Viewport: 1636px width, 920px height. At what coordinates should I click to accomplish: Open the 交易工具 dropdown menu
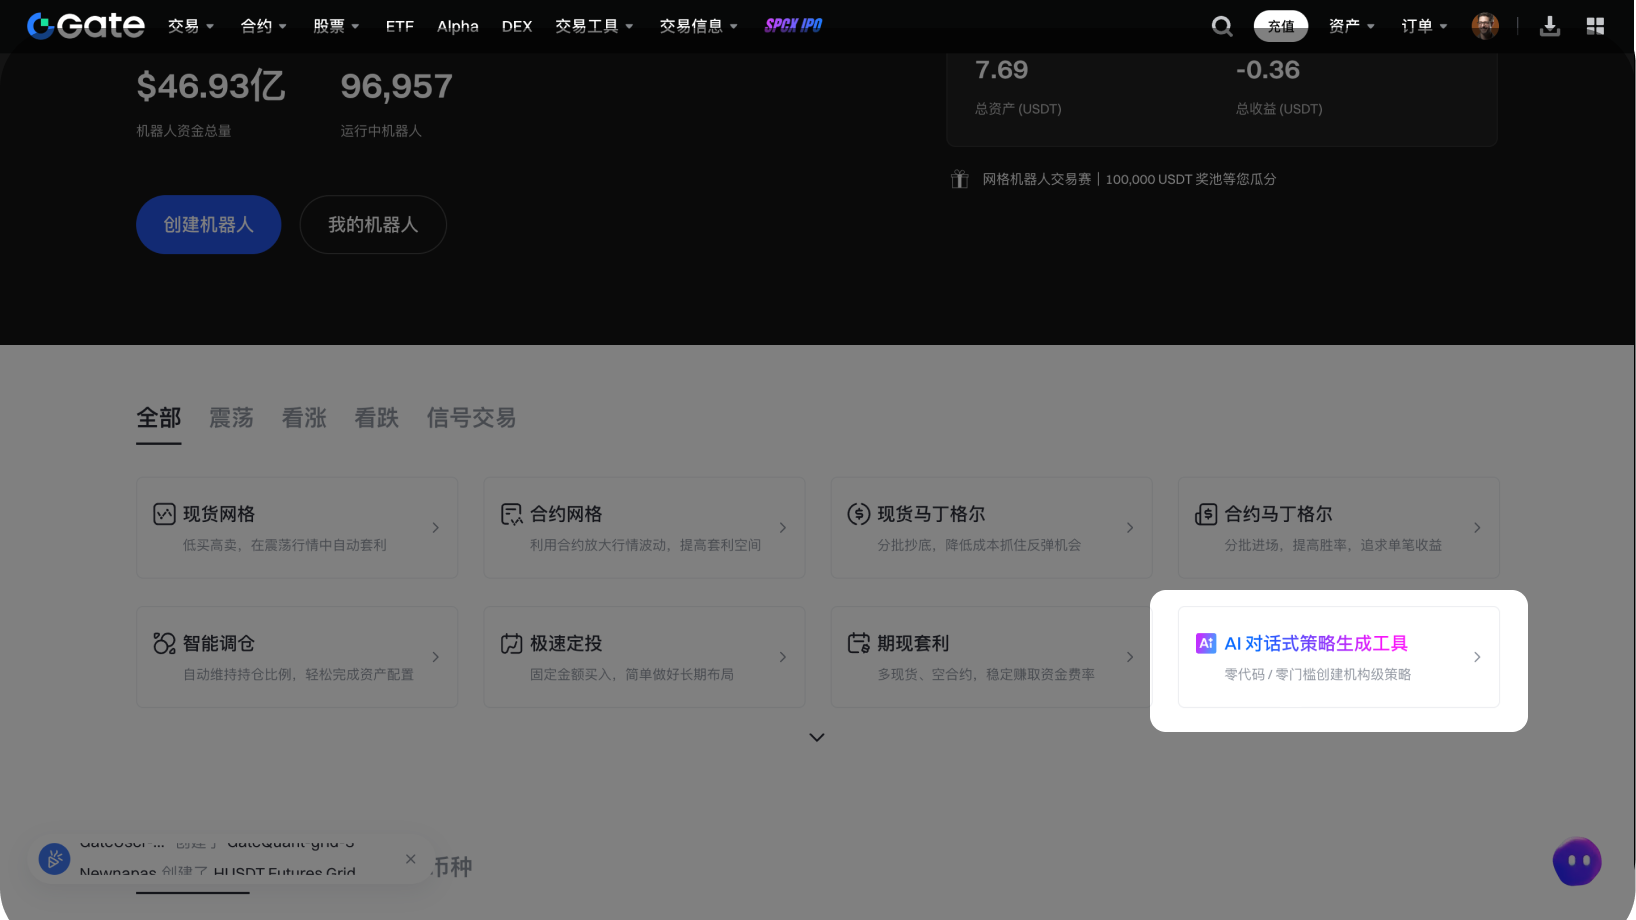coord(595,26)
